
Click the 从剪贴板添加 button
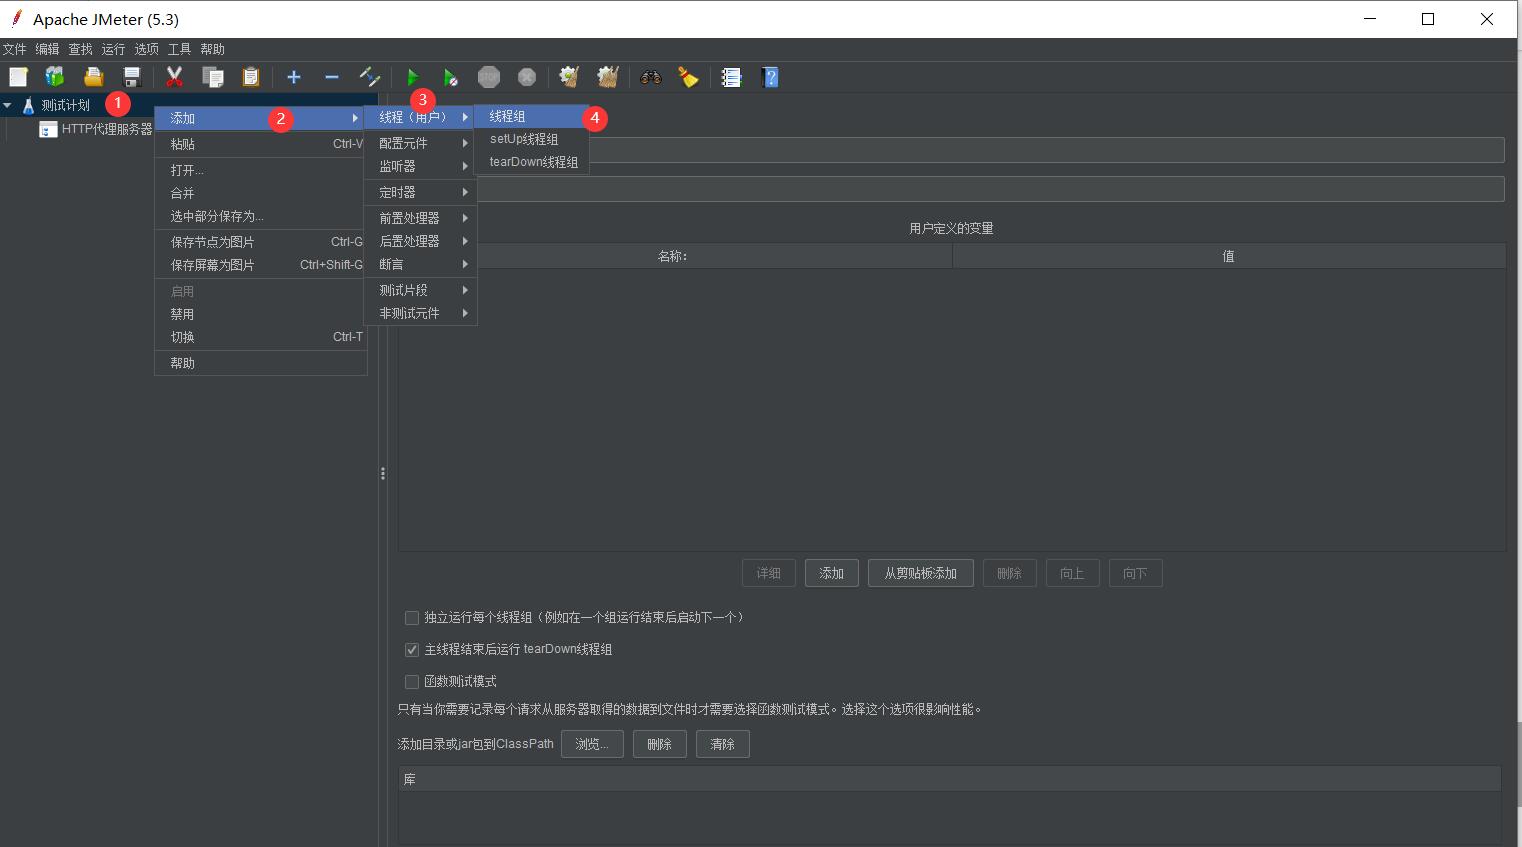921,573
